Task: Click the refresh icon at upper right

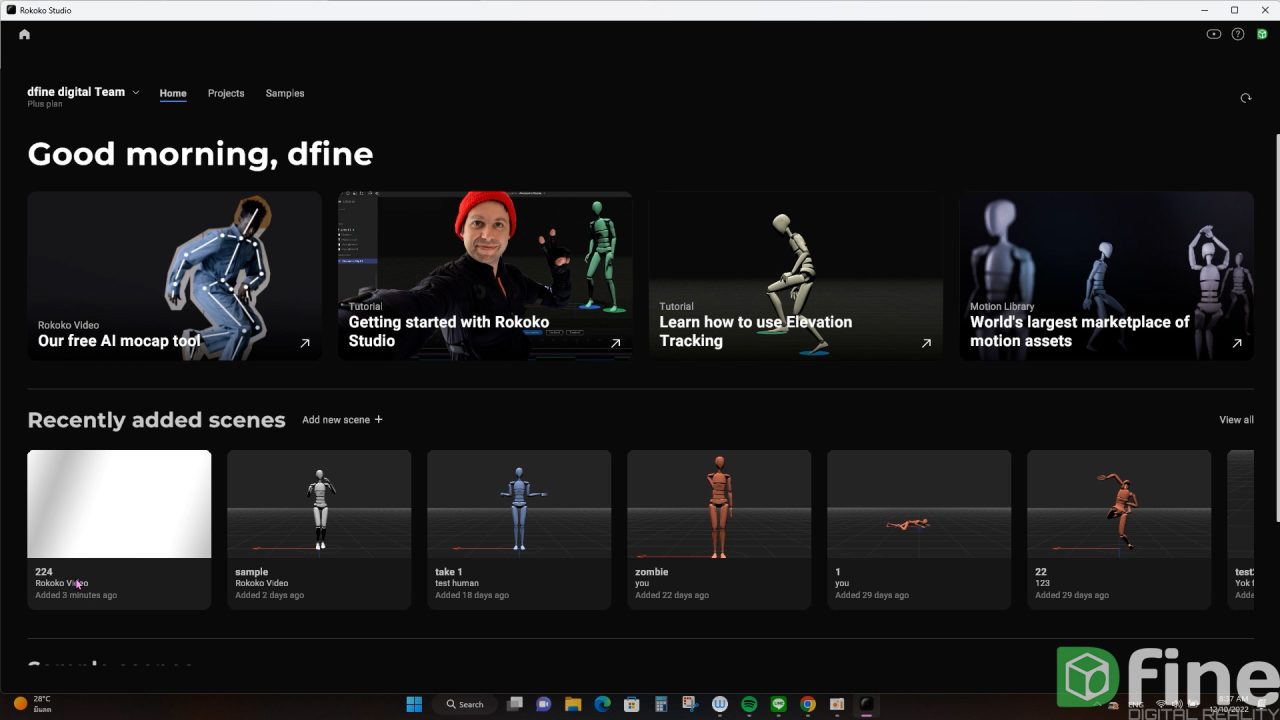Action: point(1246,98)
